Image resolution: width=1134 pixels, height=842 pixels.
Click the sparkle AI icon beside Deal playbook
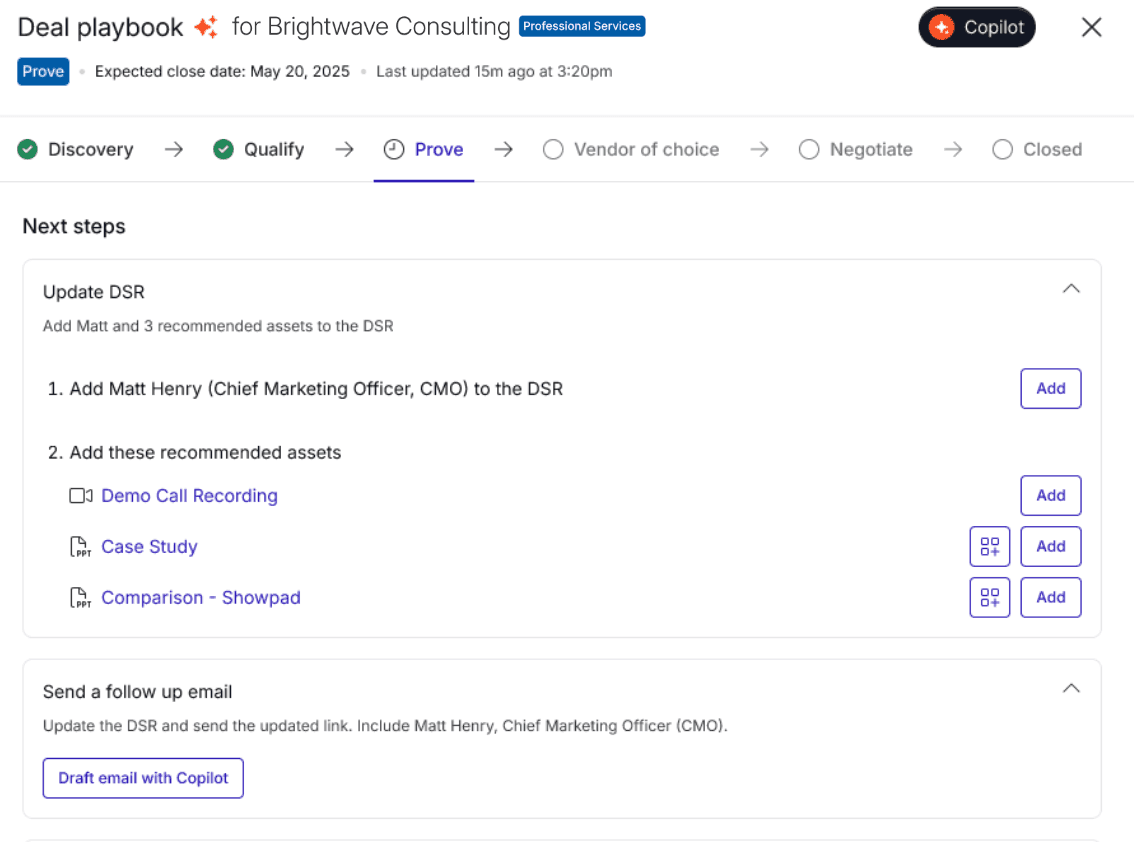(x=206, y=28)
